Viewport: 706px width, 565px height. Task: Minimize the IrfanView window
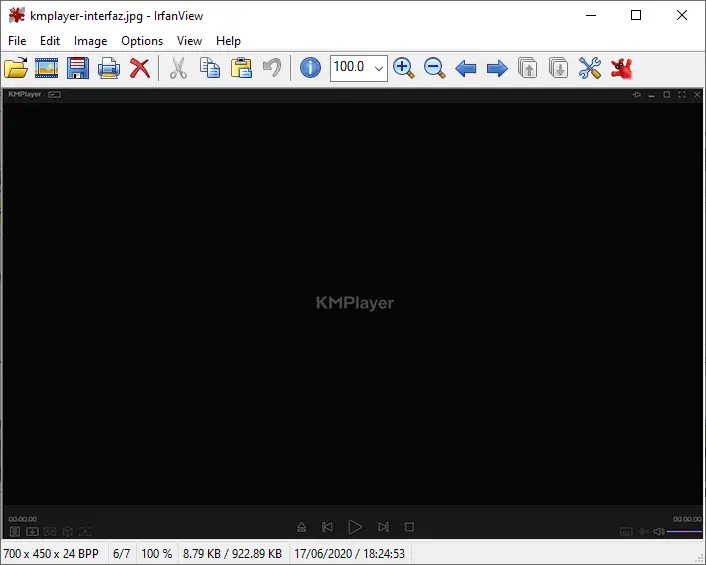[x=591, y=15]
